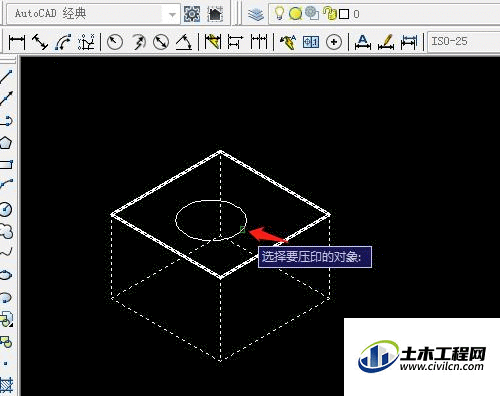
Task: Click the Dimension Update icon
Action: point(409,42)
